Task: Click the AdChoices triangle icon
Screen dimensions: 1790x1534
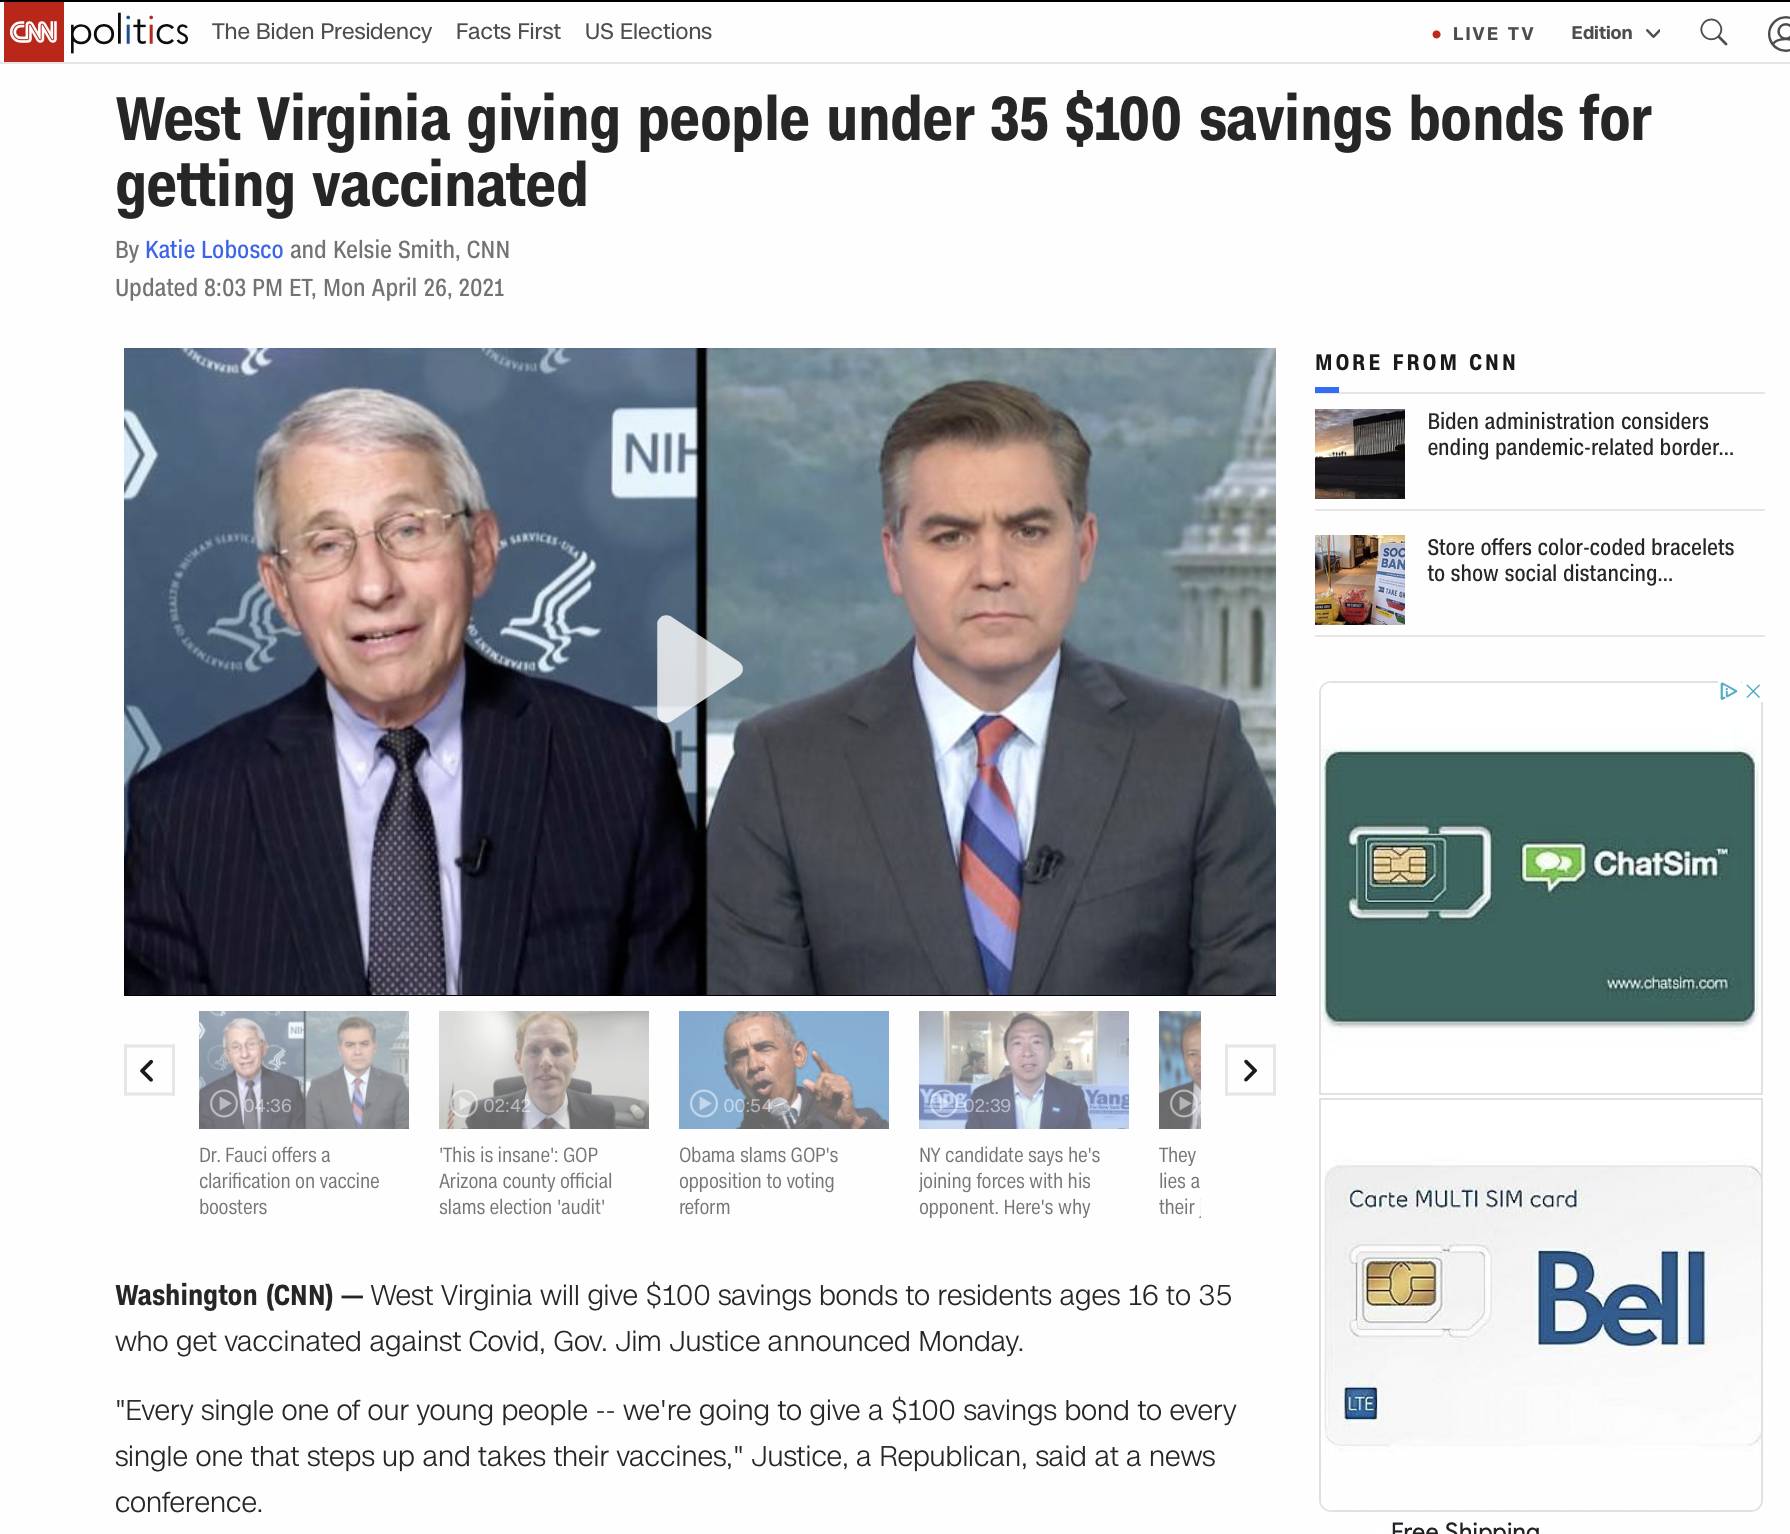Action: click(x=1728, y=691)
